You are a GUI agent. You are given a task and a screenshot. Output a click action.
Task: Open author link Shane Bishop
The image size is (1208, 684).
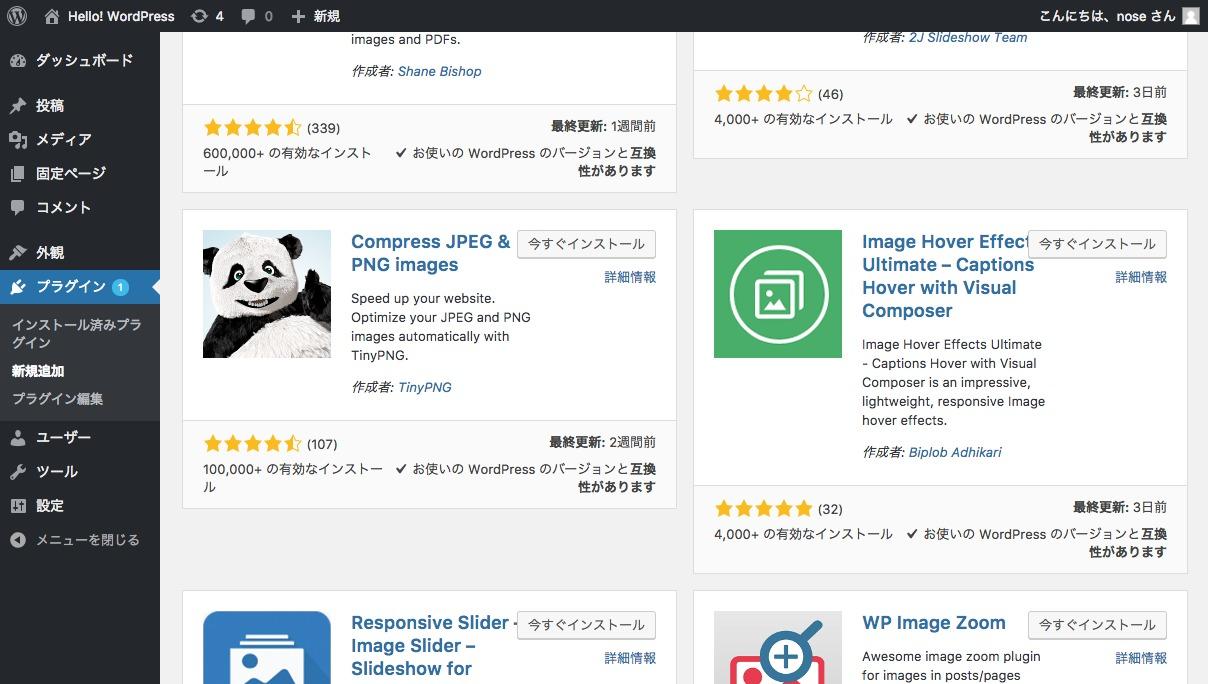pos(439,72)
